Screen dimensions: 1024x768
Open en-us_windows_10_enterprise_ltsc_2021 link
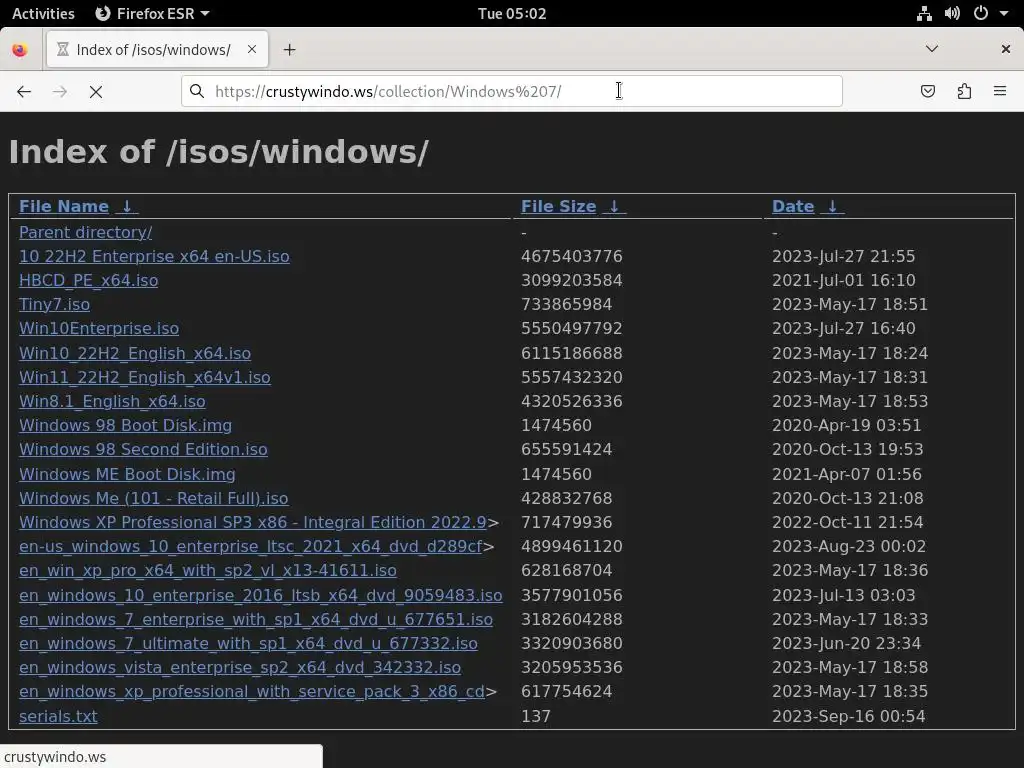tap(251, 546)
